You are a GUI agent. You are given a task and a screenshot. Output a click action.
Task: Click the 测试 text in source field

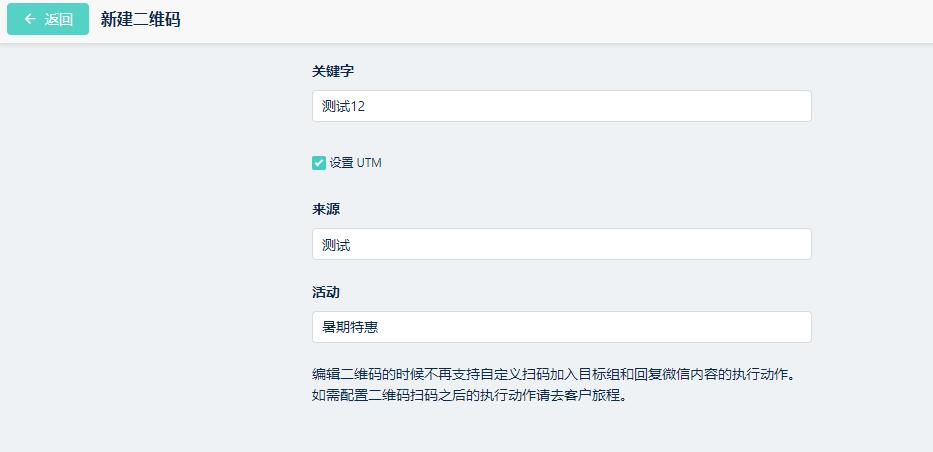(336, 244)
